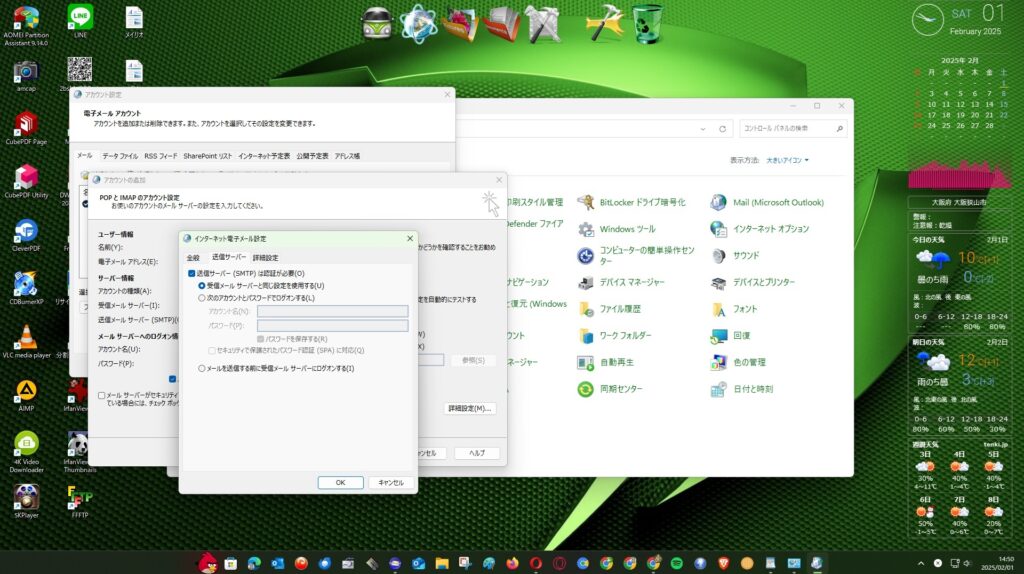
Task: Open BitLocker drive encryption in Control Panel
Action: point(641,202)
